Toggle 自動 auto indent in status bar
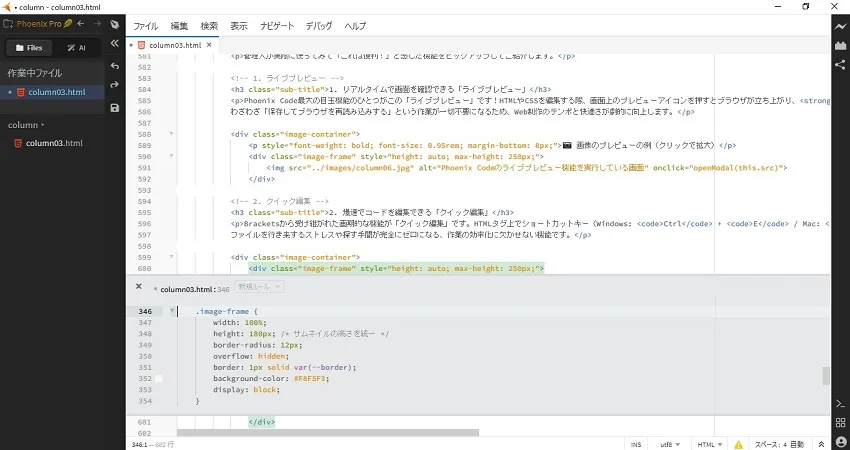Screen dimensions: 850x450 [x=797, y=445]
